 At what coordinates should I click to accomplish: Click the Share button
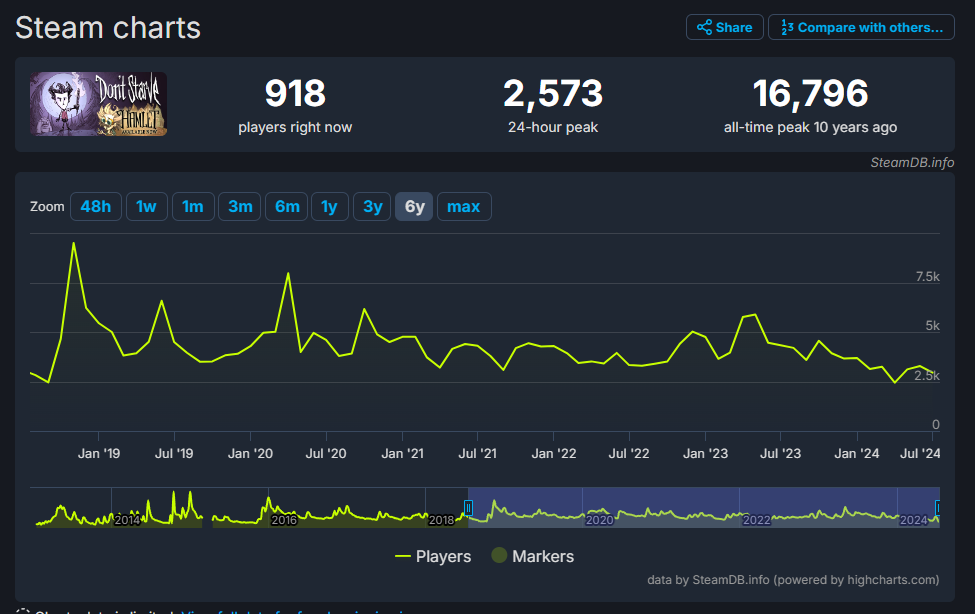tap(725, 27)
